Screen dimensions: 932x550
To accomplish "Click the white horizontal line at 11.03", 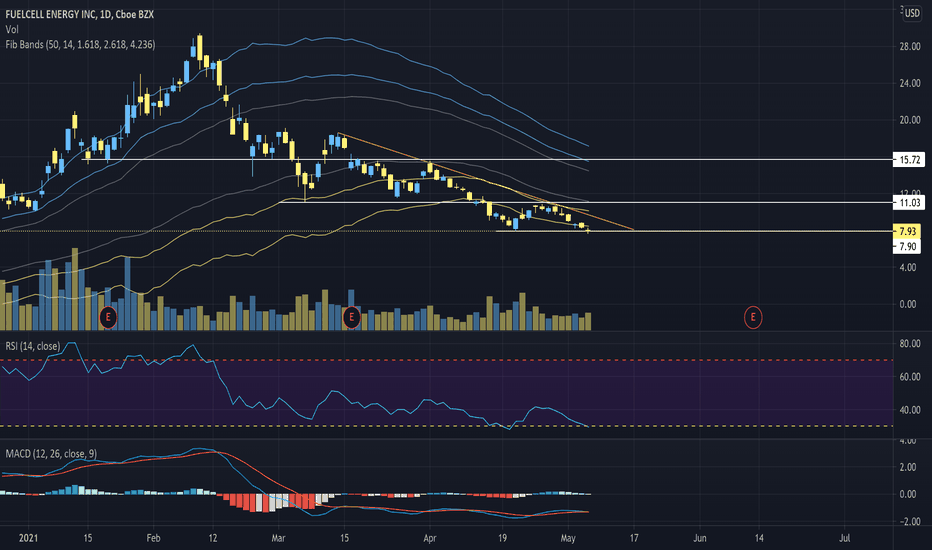I will coord(585,203).
